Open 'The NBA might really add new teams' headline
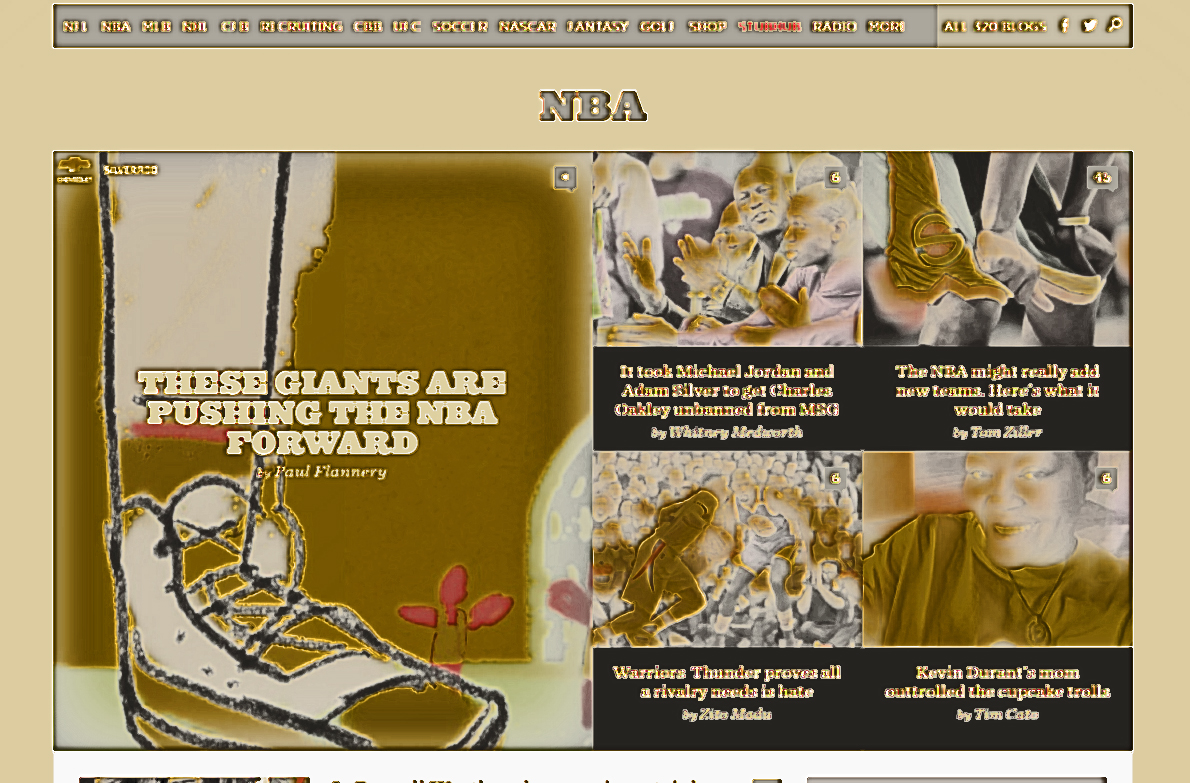 pyautogui.click(x=997, y=390)
